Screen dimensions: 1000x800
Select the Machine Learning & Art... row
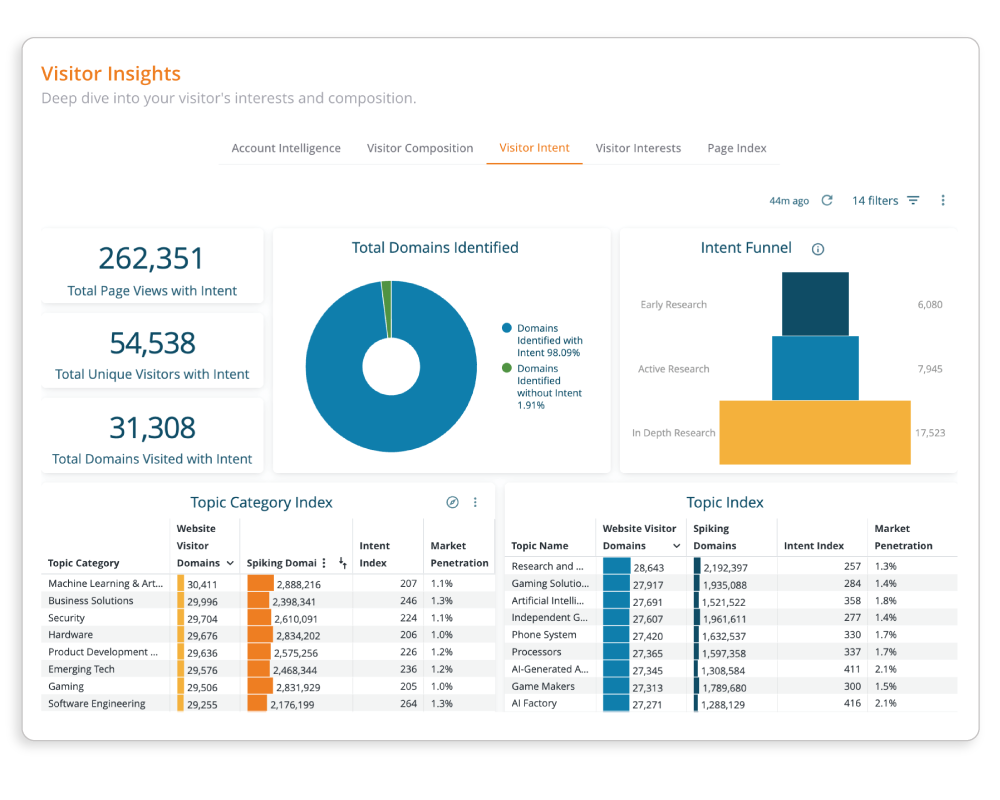point(268,583)
